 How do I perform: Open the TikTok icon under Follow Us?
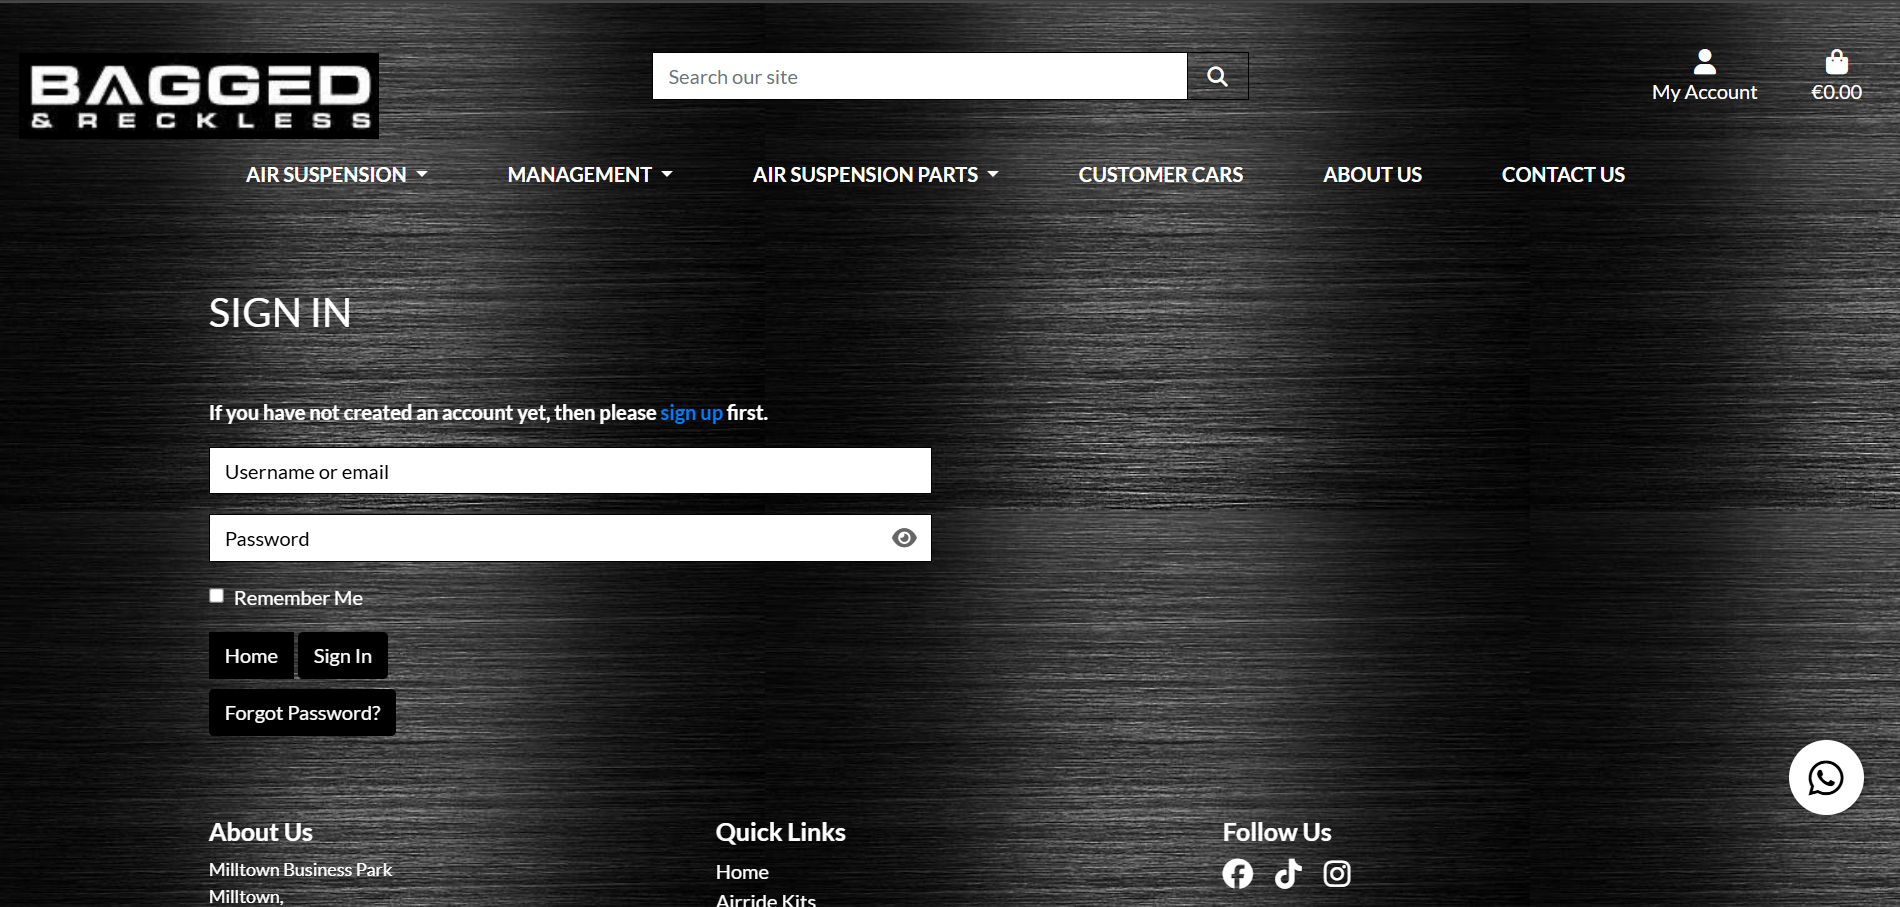coord(1287,873)
